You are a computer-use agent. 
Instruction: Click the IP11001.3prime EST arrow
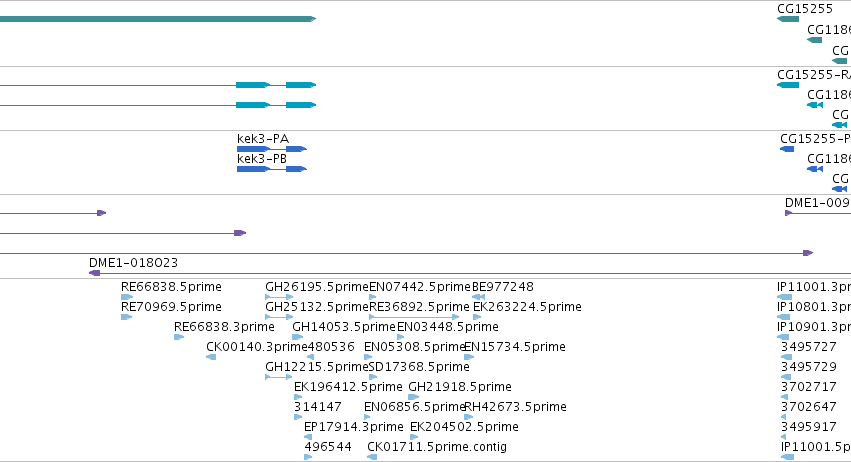tap(784, 297)
